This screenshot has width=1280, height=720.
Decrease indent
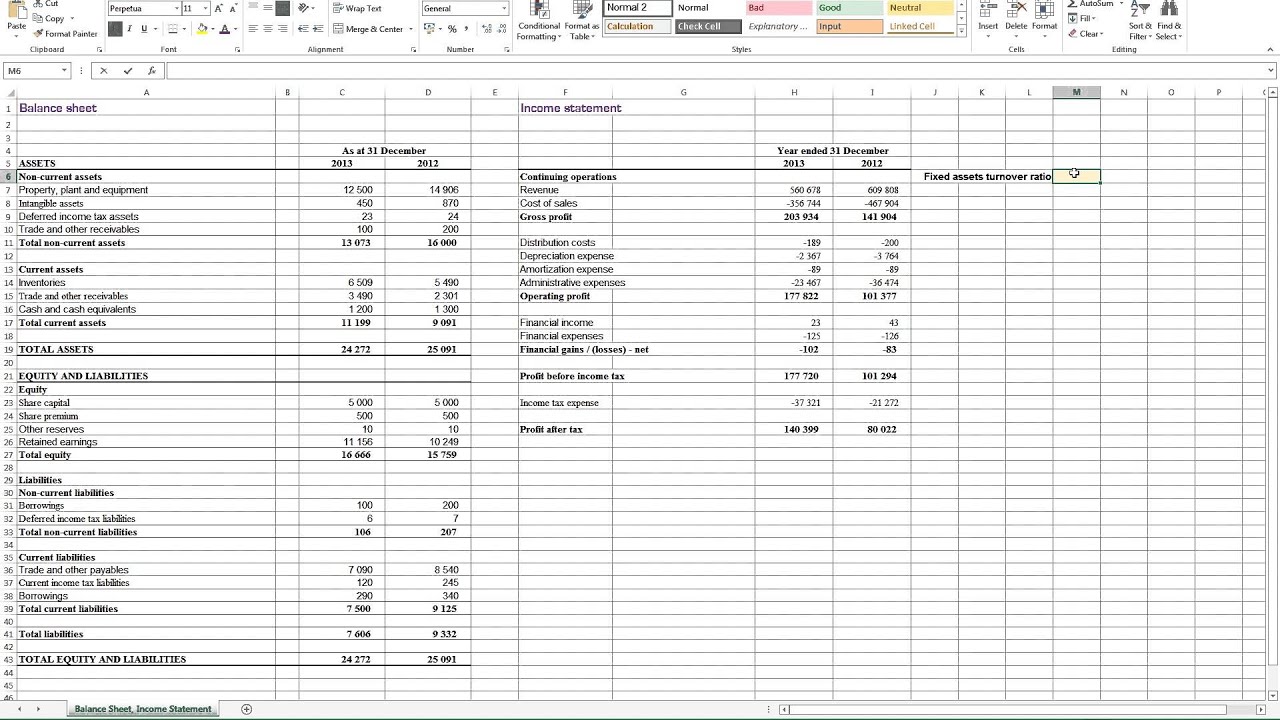[303, 29]
